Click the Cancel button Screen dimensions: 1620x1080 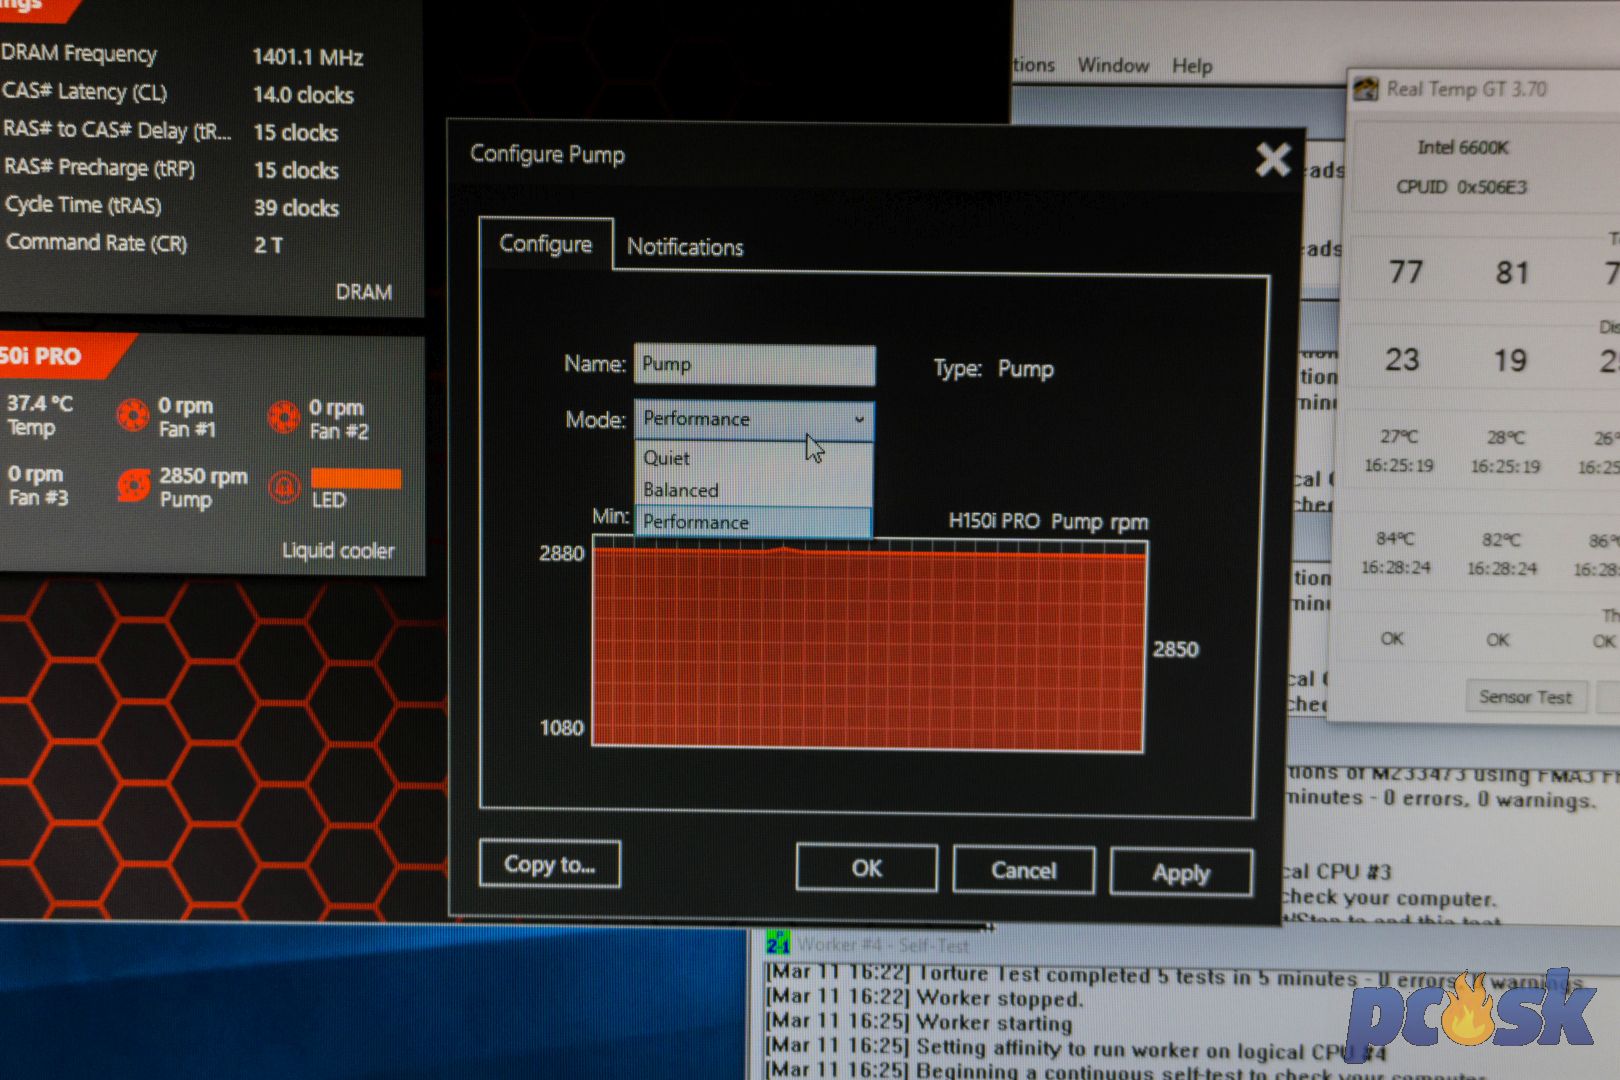pyautogui.click(x=1023, y=870)
